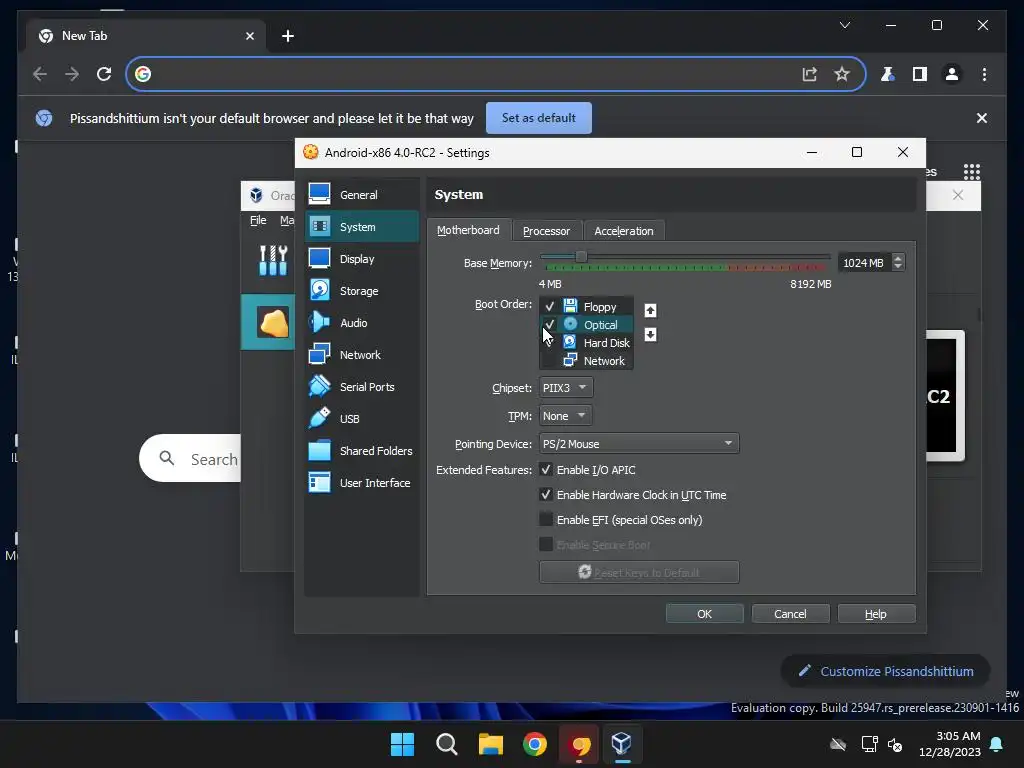Click the Base Memory value field
This screenshot has height=768, width=1024.
(x=865, y=263)
